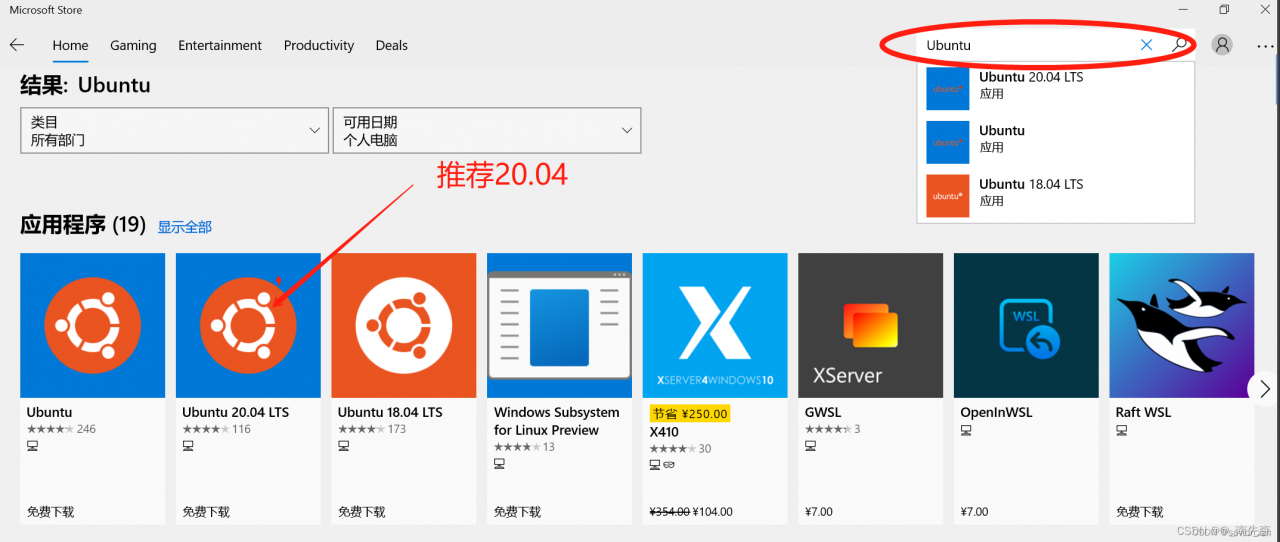This screenshot has height=542, width=1280.
Task: Click the 173 ratings under Ubuntu 18.04
Action: [x=397, y=429]
